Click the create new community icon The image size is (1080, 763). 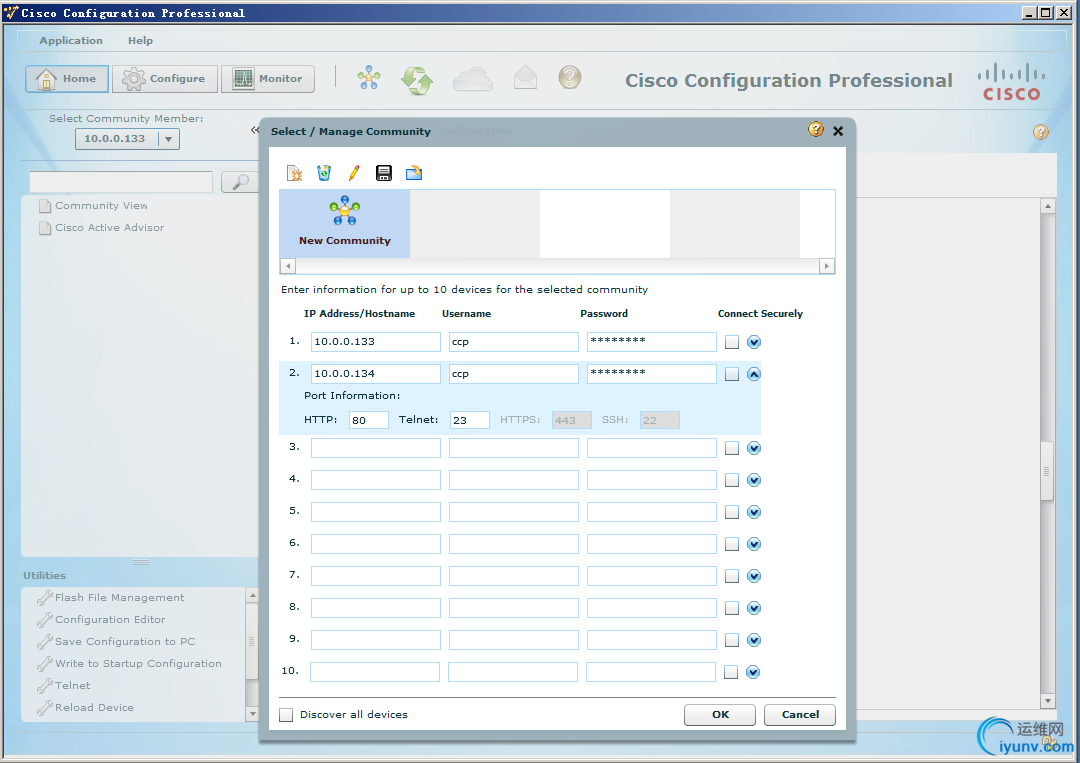(x=295, y=173)
